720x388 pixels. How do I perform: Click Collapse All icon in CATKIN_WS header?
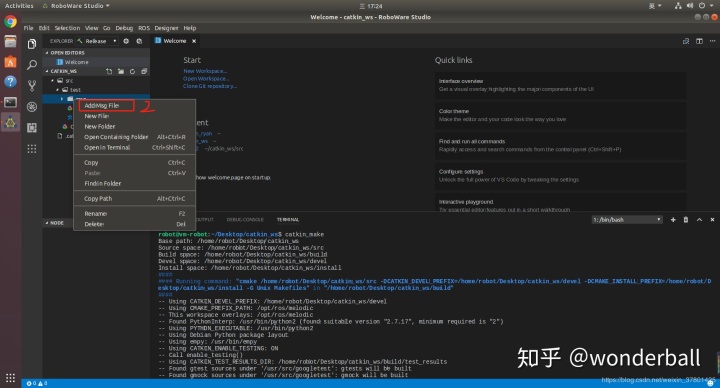click(x=144, y=71)
